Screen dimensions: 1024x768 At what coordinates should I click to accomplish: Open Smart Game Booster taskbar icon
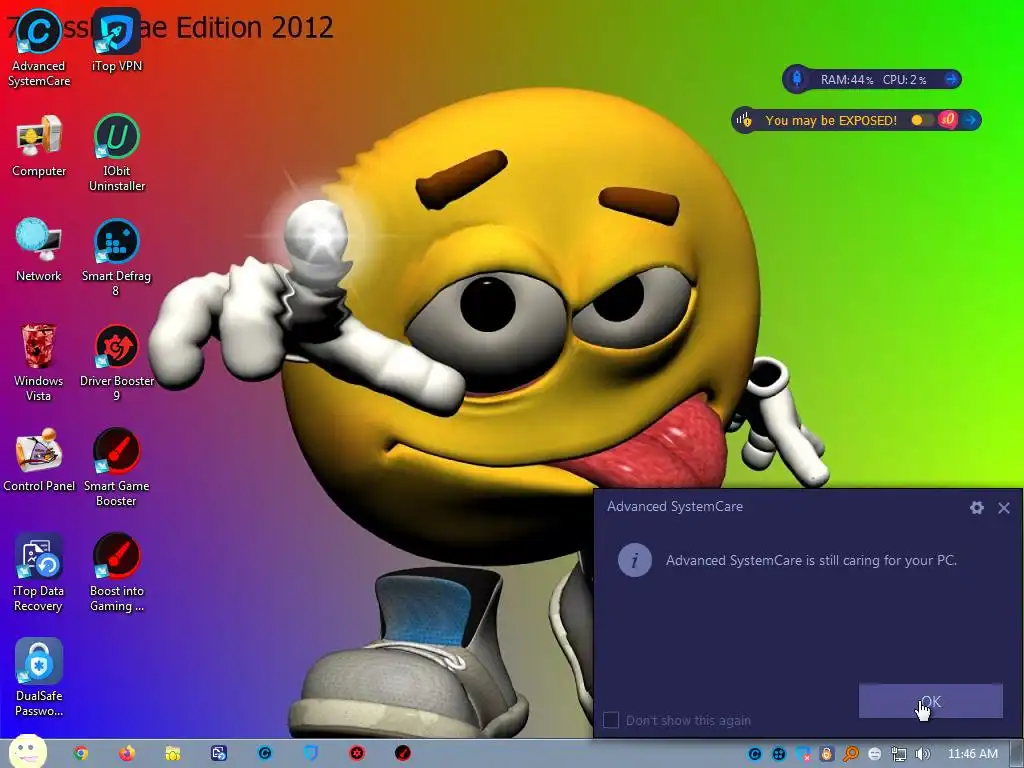pos(403,754)
